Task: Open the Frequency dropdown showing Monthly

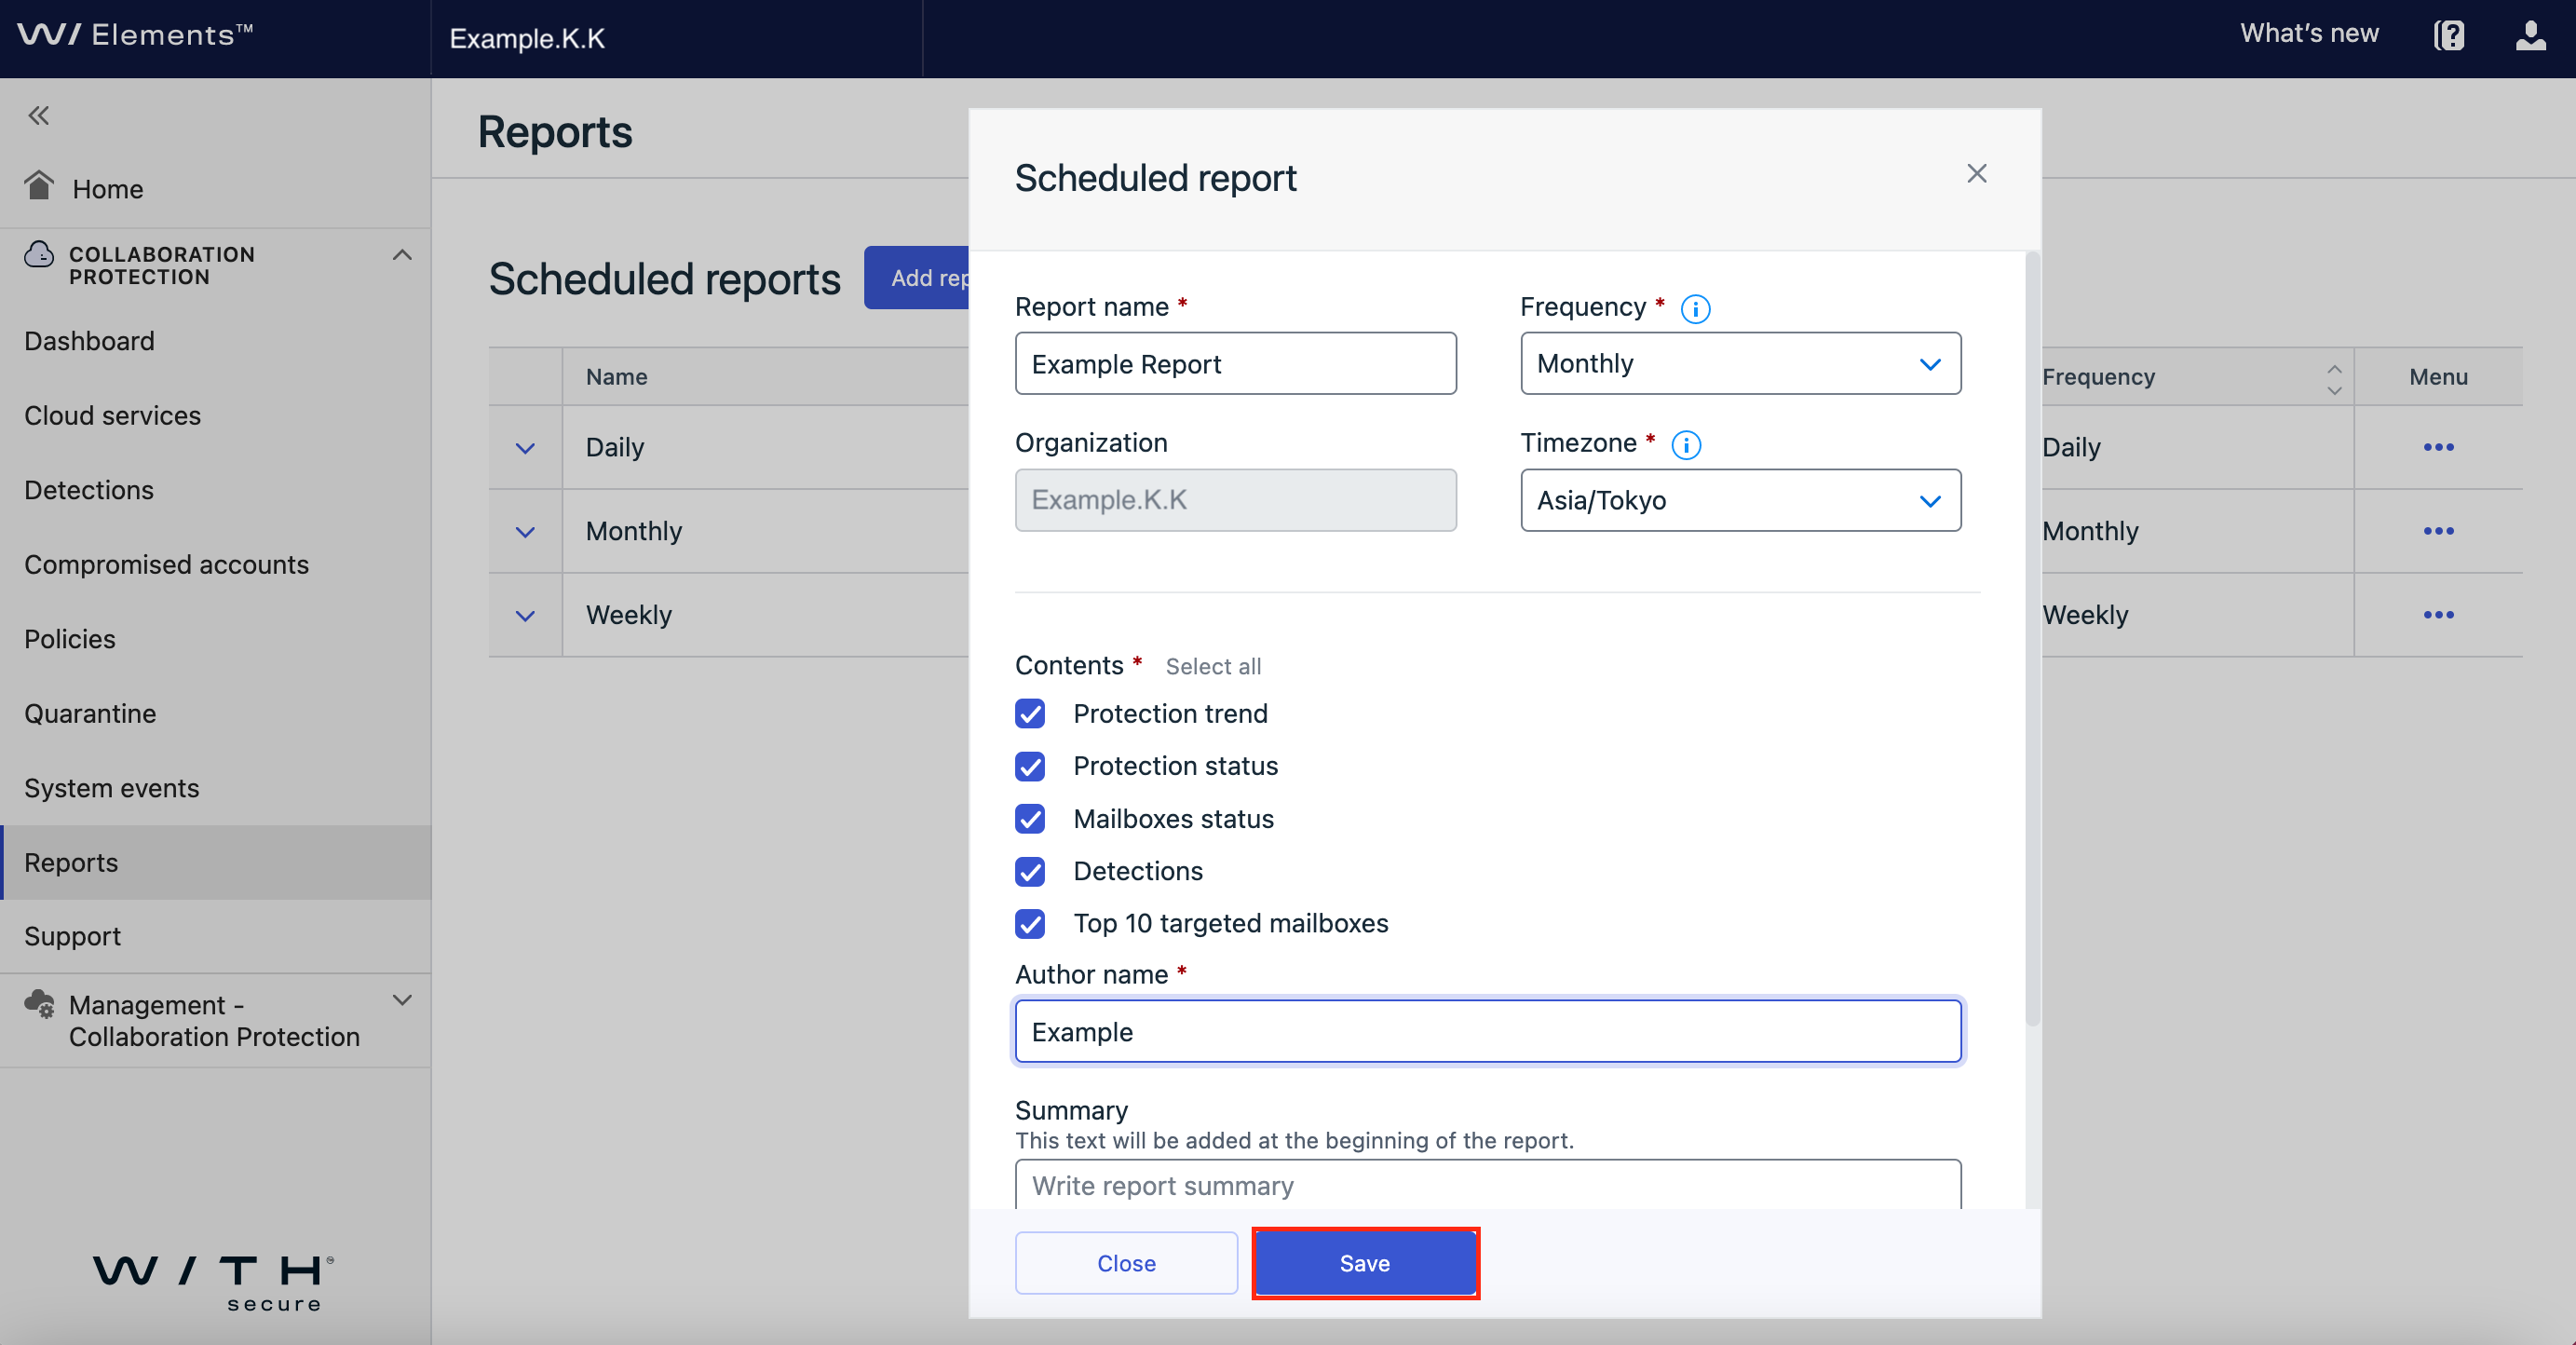Action: pyautogui.click(x=1740, y=364)
